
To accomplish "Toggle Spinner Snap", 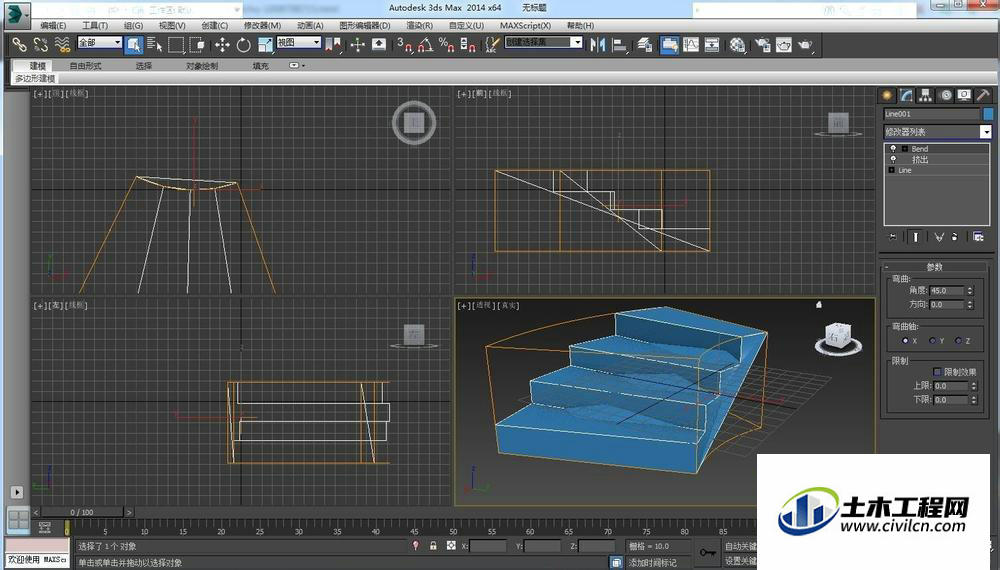I will pos(468,45).
